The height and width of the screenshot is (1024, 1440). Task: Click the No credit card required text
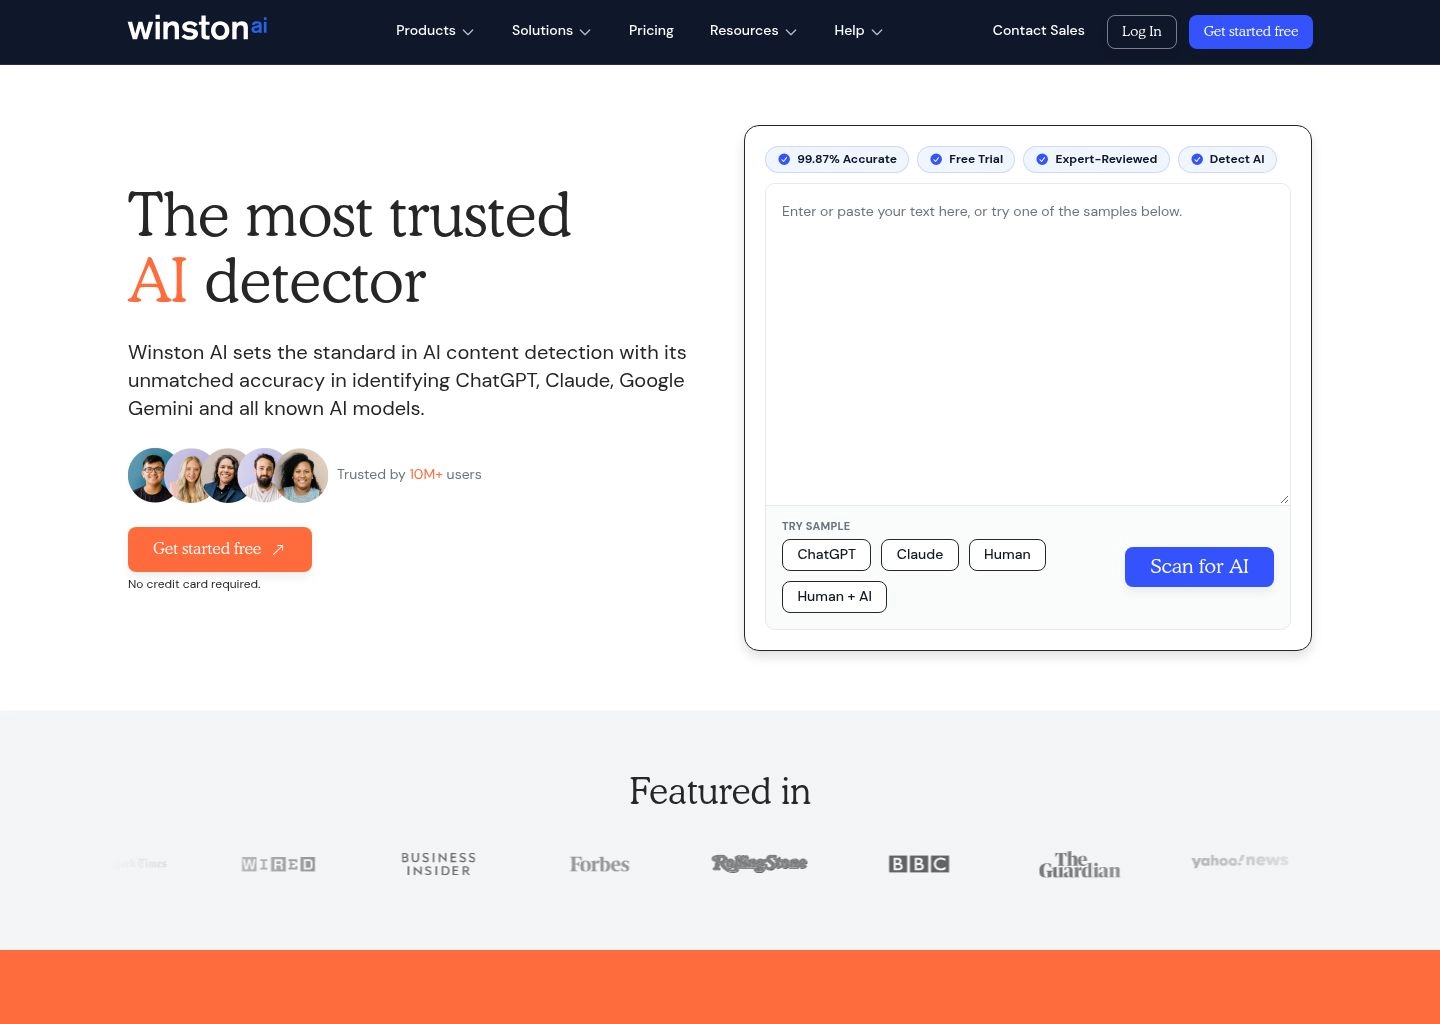point(194,585)
